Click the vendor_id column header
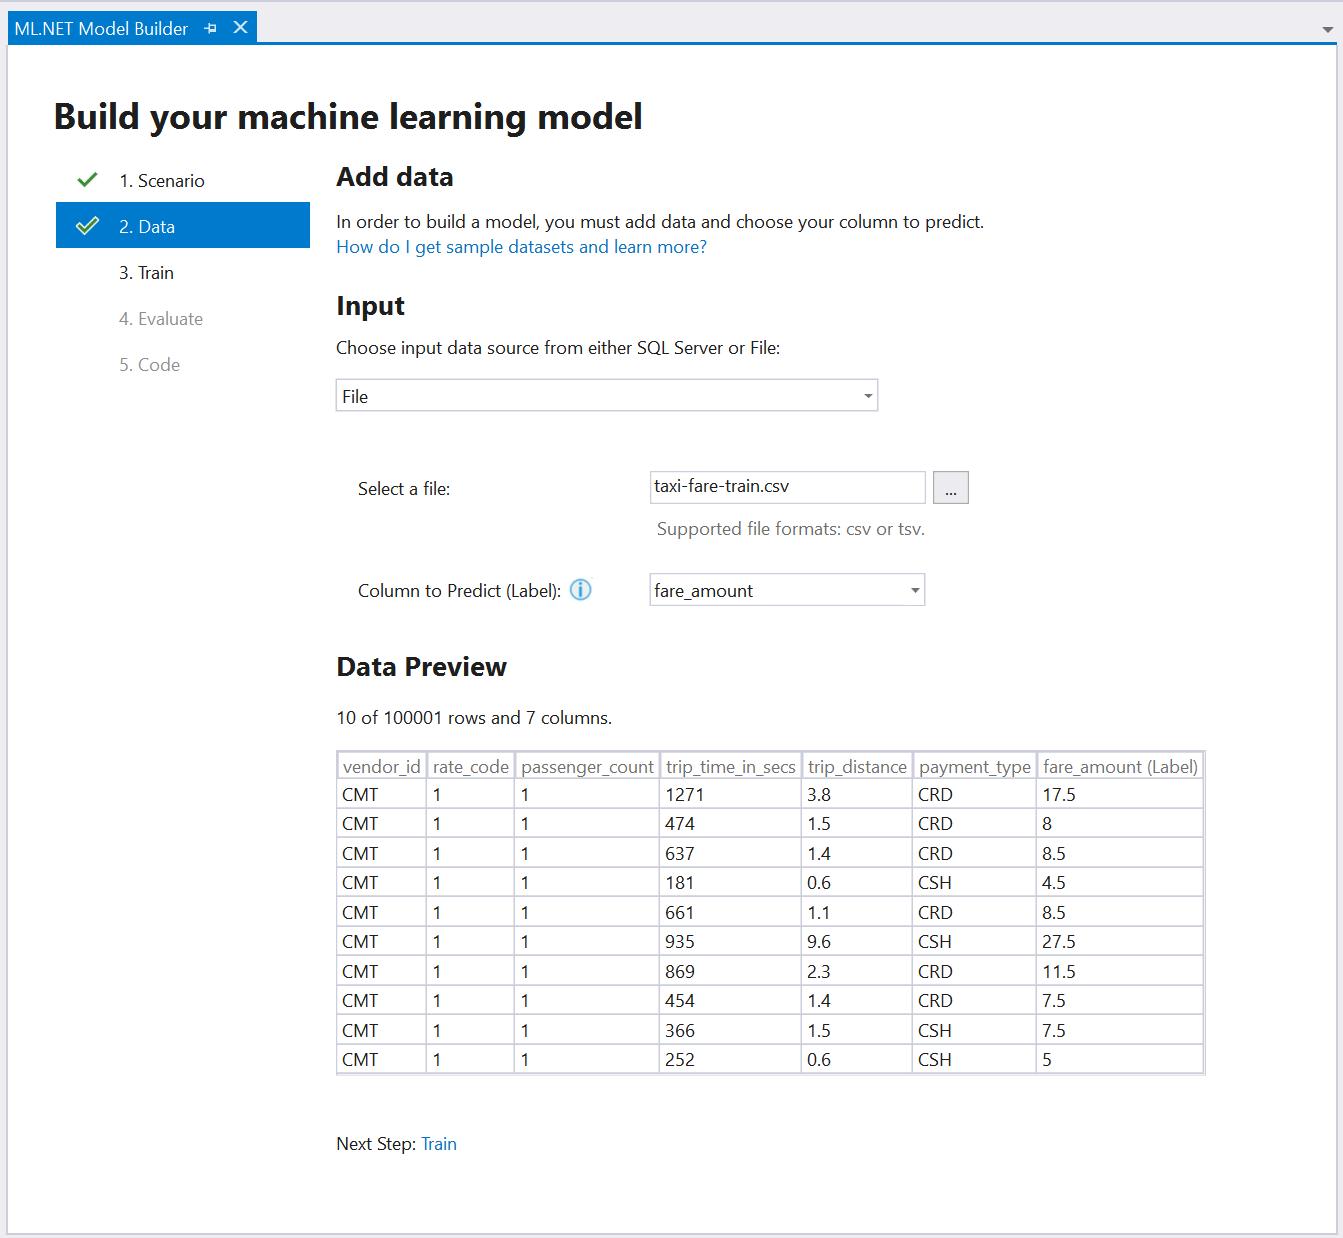 click(382, 766)
